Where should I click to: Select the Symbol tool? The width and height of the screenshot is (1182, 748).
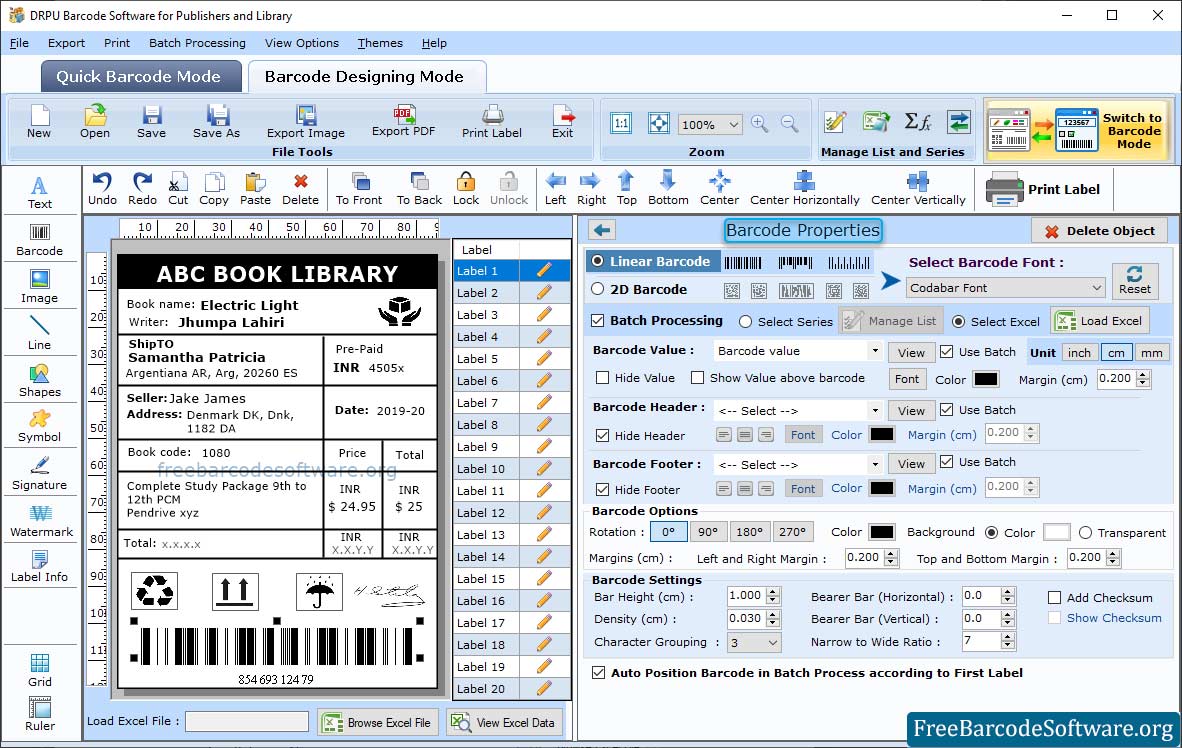coord(39,426)
